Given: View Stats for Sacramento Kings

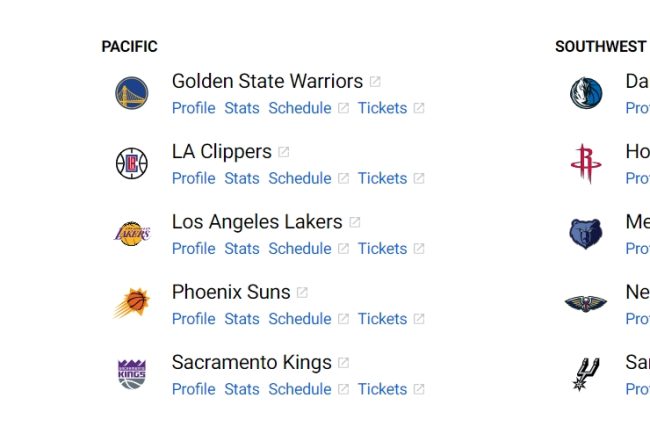Looking at the screenshot, I should coord(242,390).
